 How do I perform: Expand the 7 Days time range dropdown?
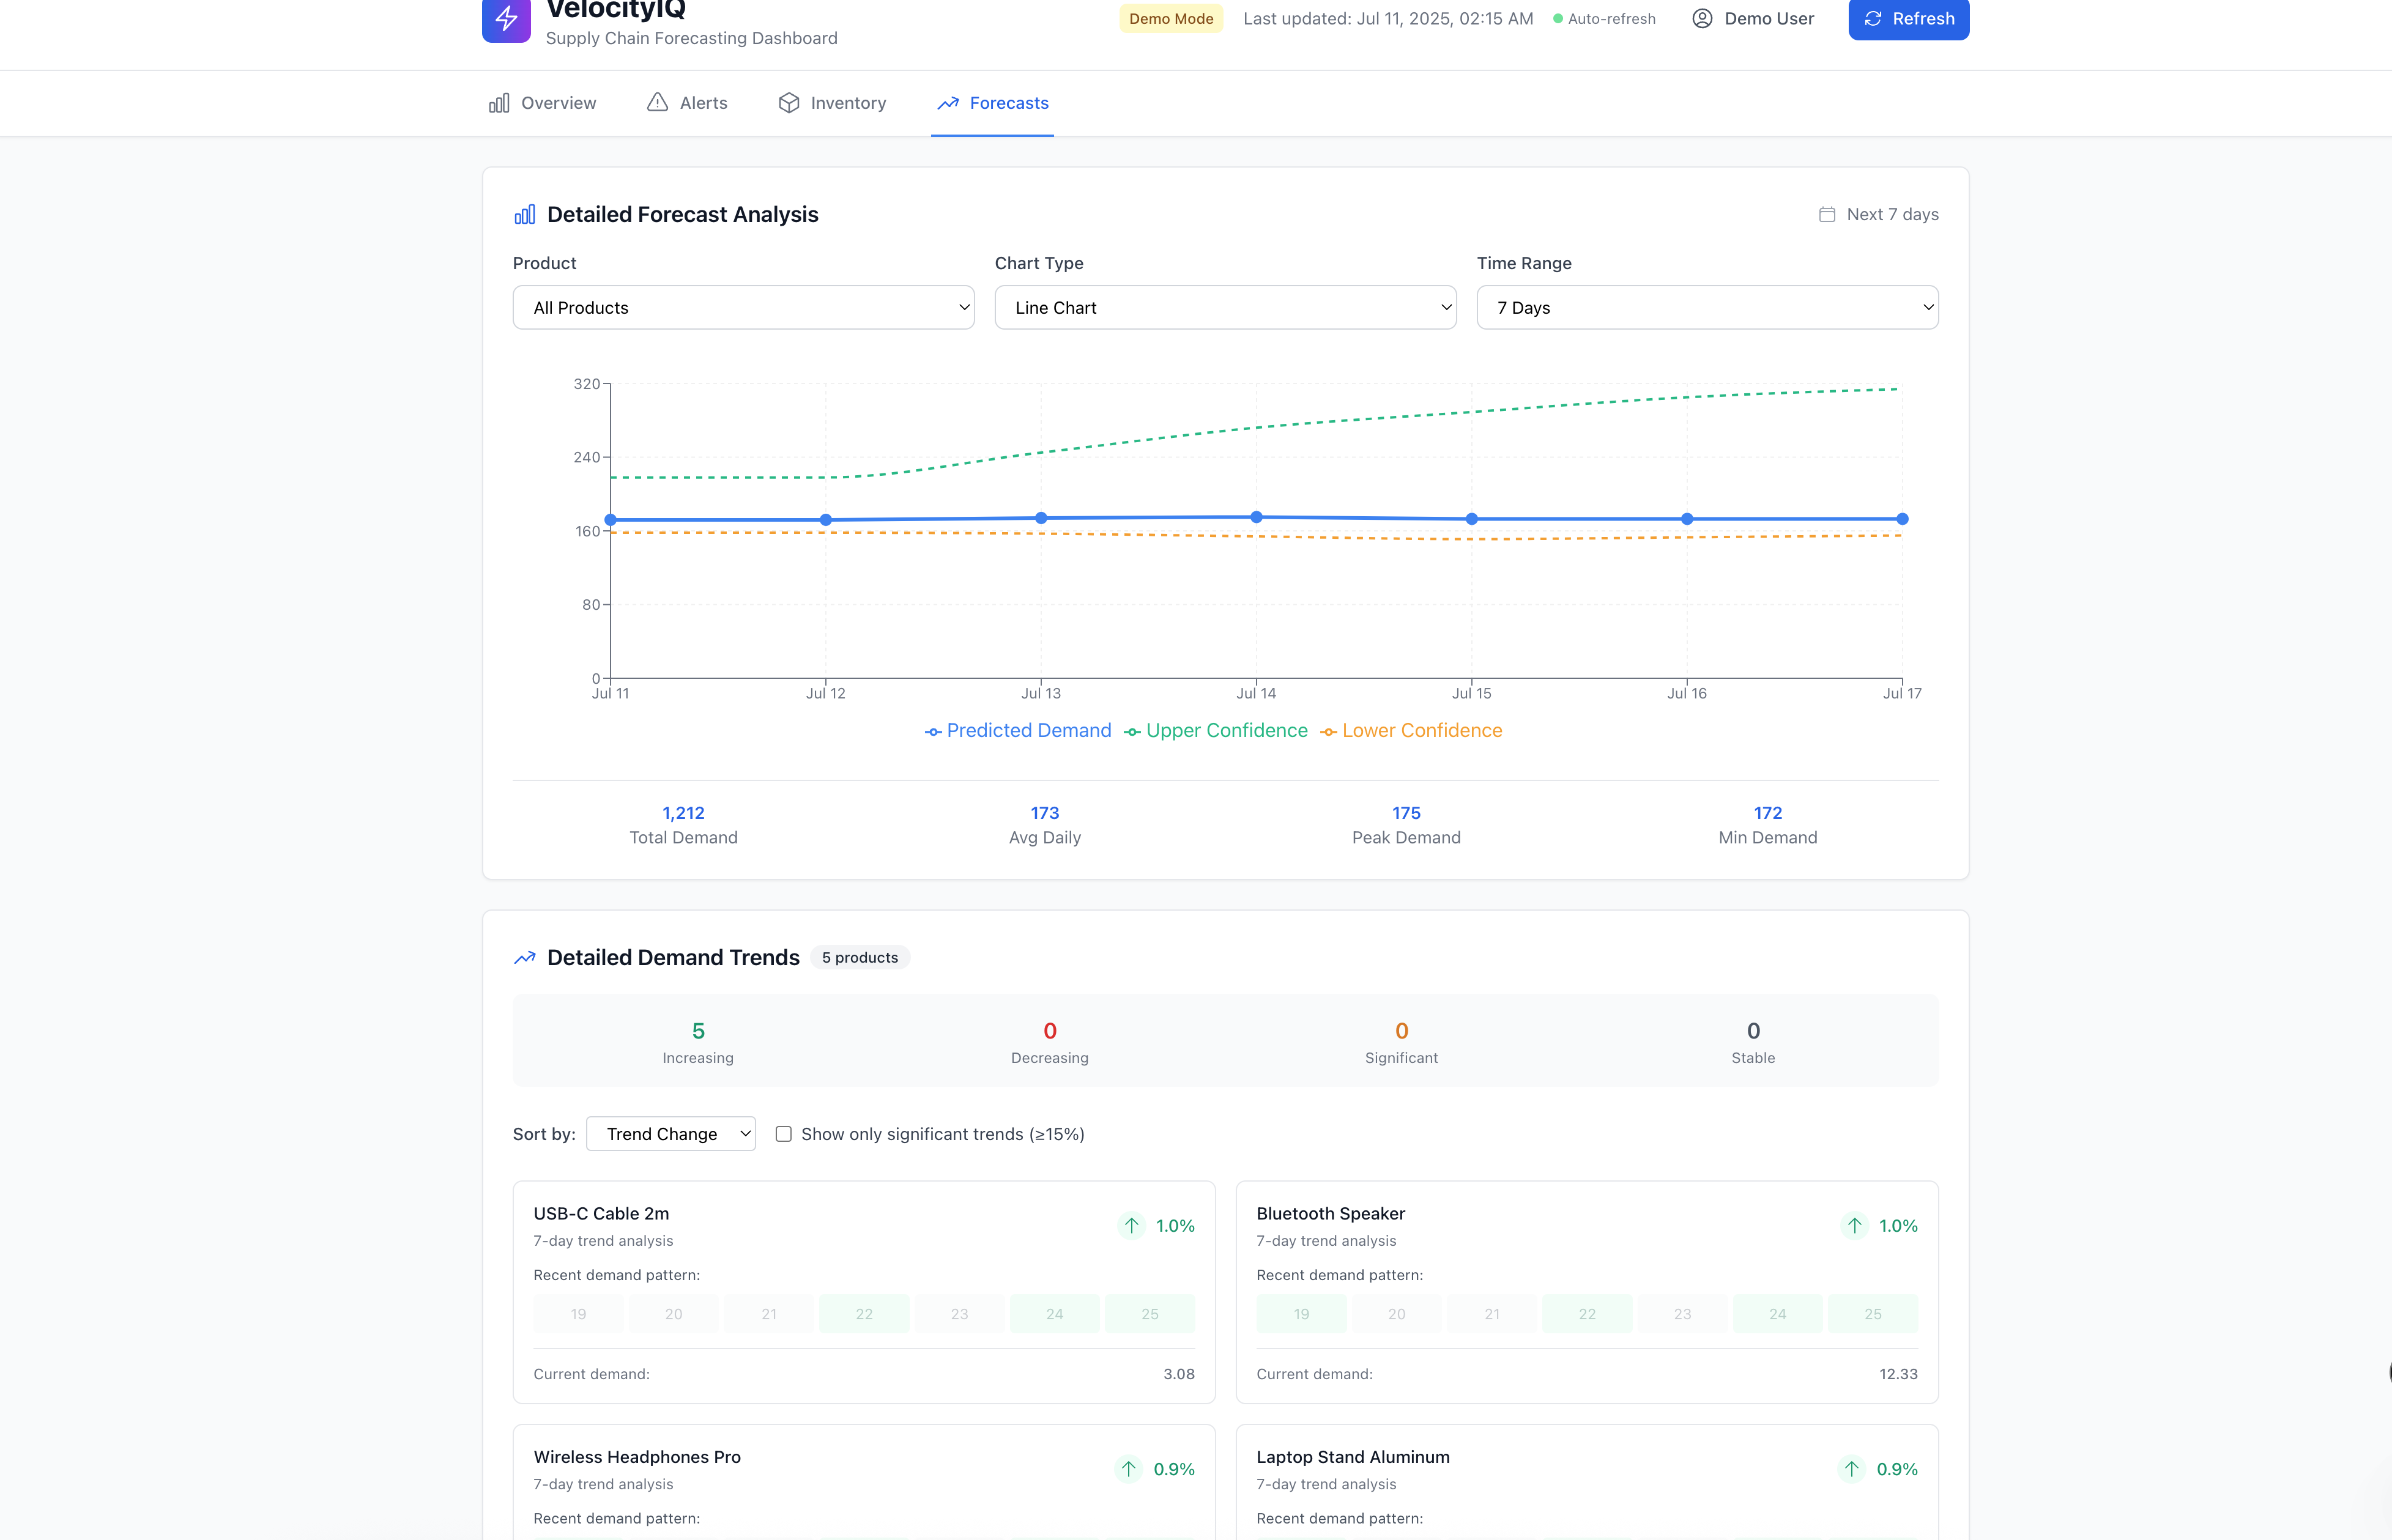tap(1707, 308)
